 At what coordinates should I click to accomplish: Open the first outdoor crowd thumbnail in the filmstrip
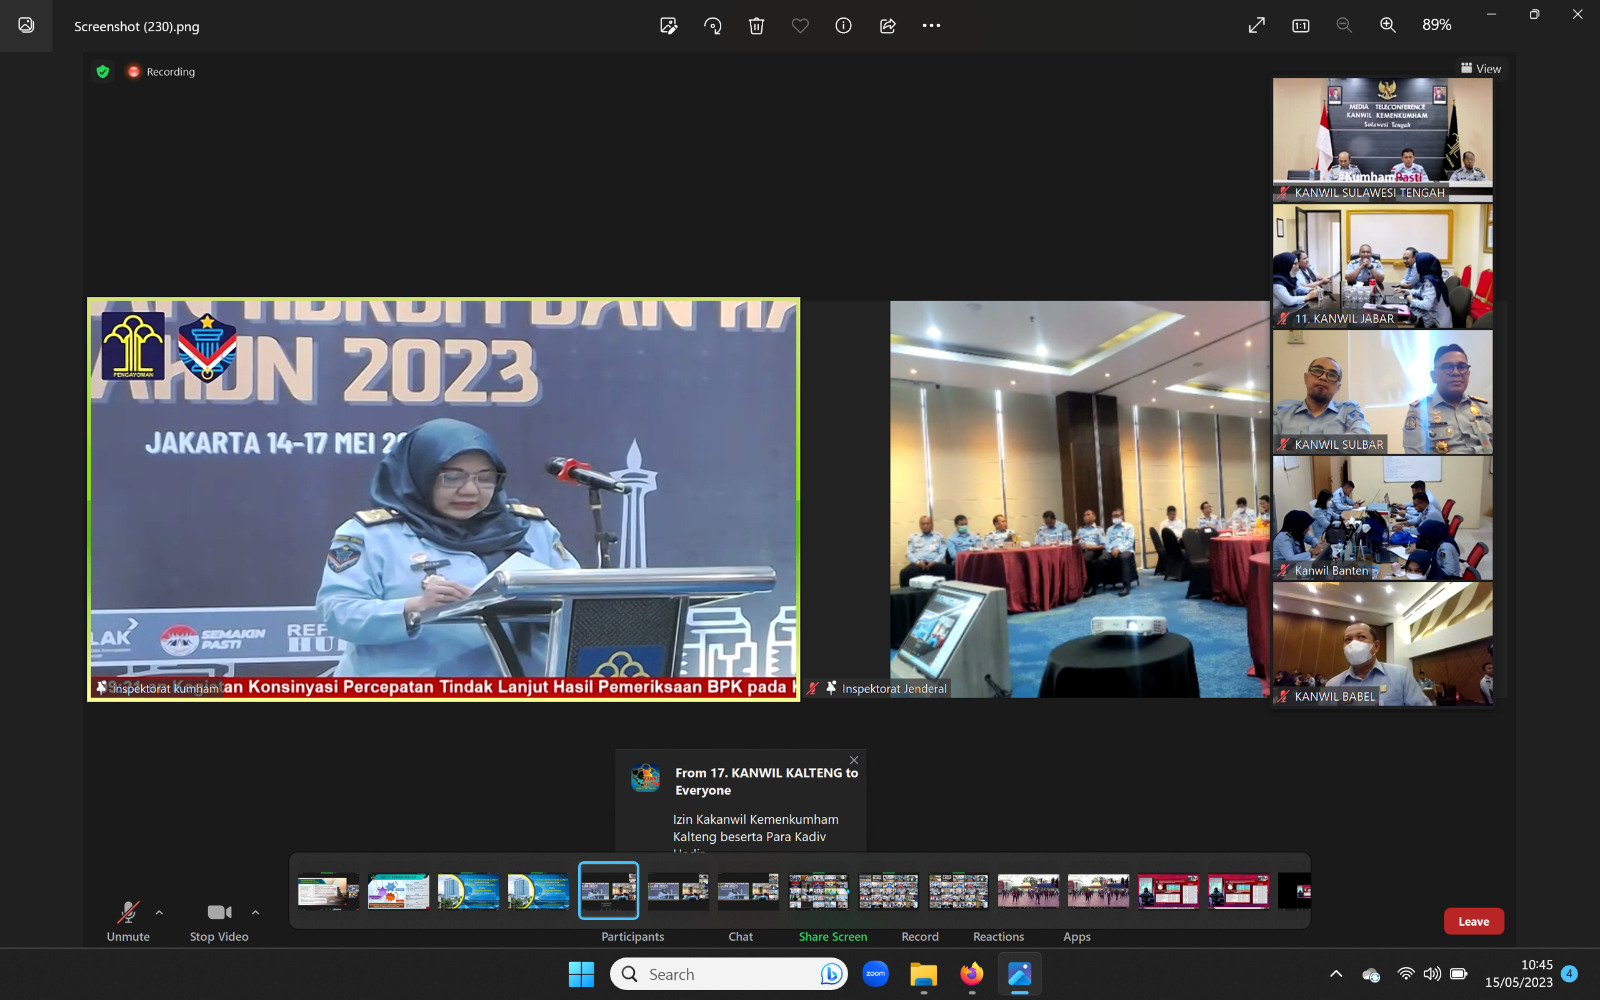click(x=1028, y=891)
